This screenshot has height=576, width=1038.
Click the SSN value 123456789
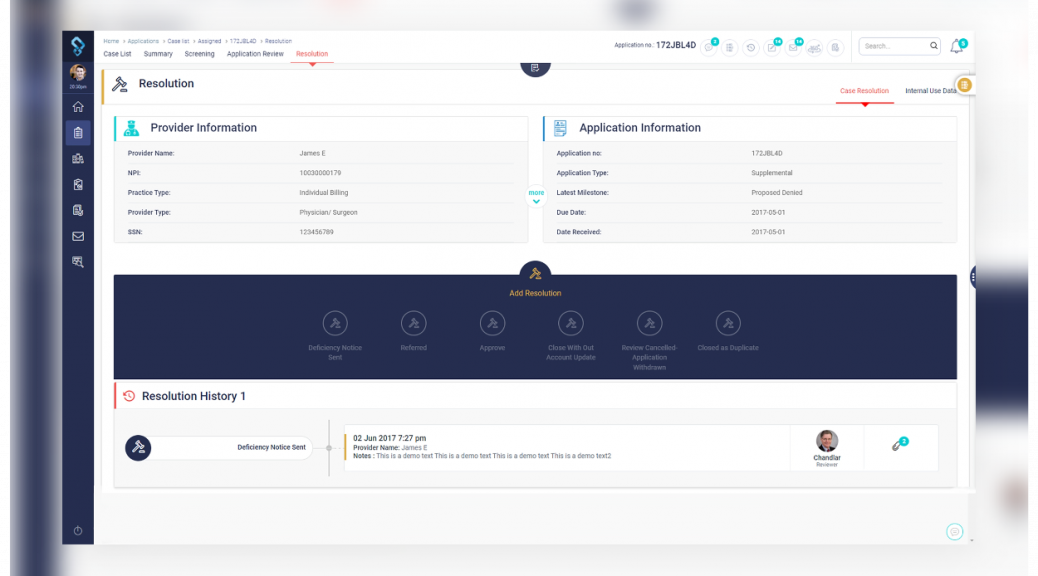316,232
